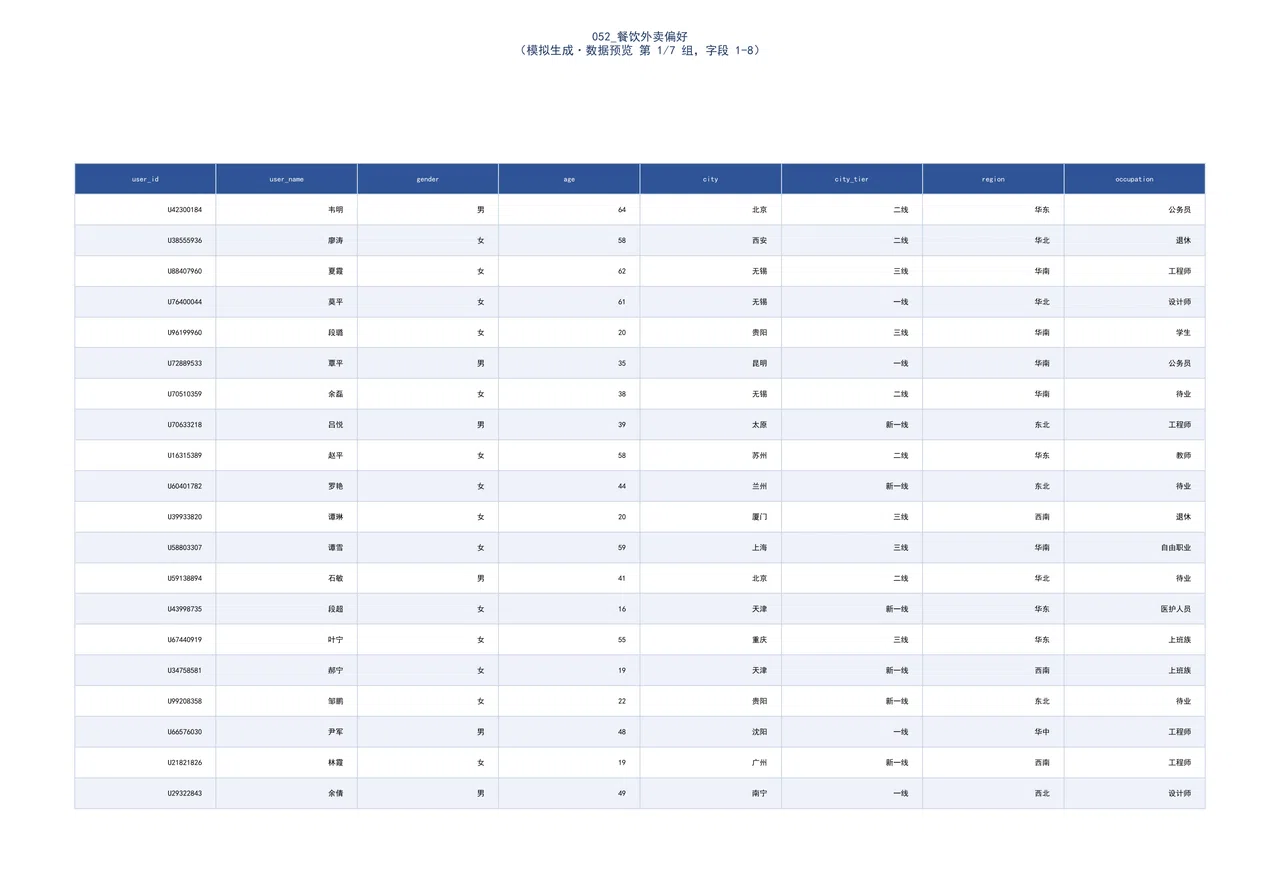Select occupation cell 自由职业

[1135, 548]
